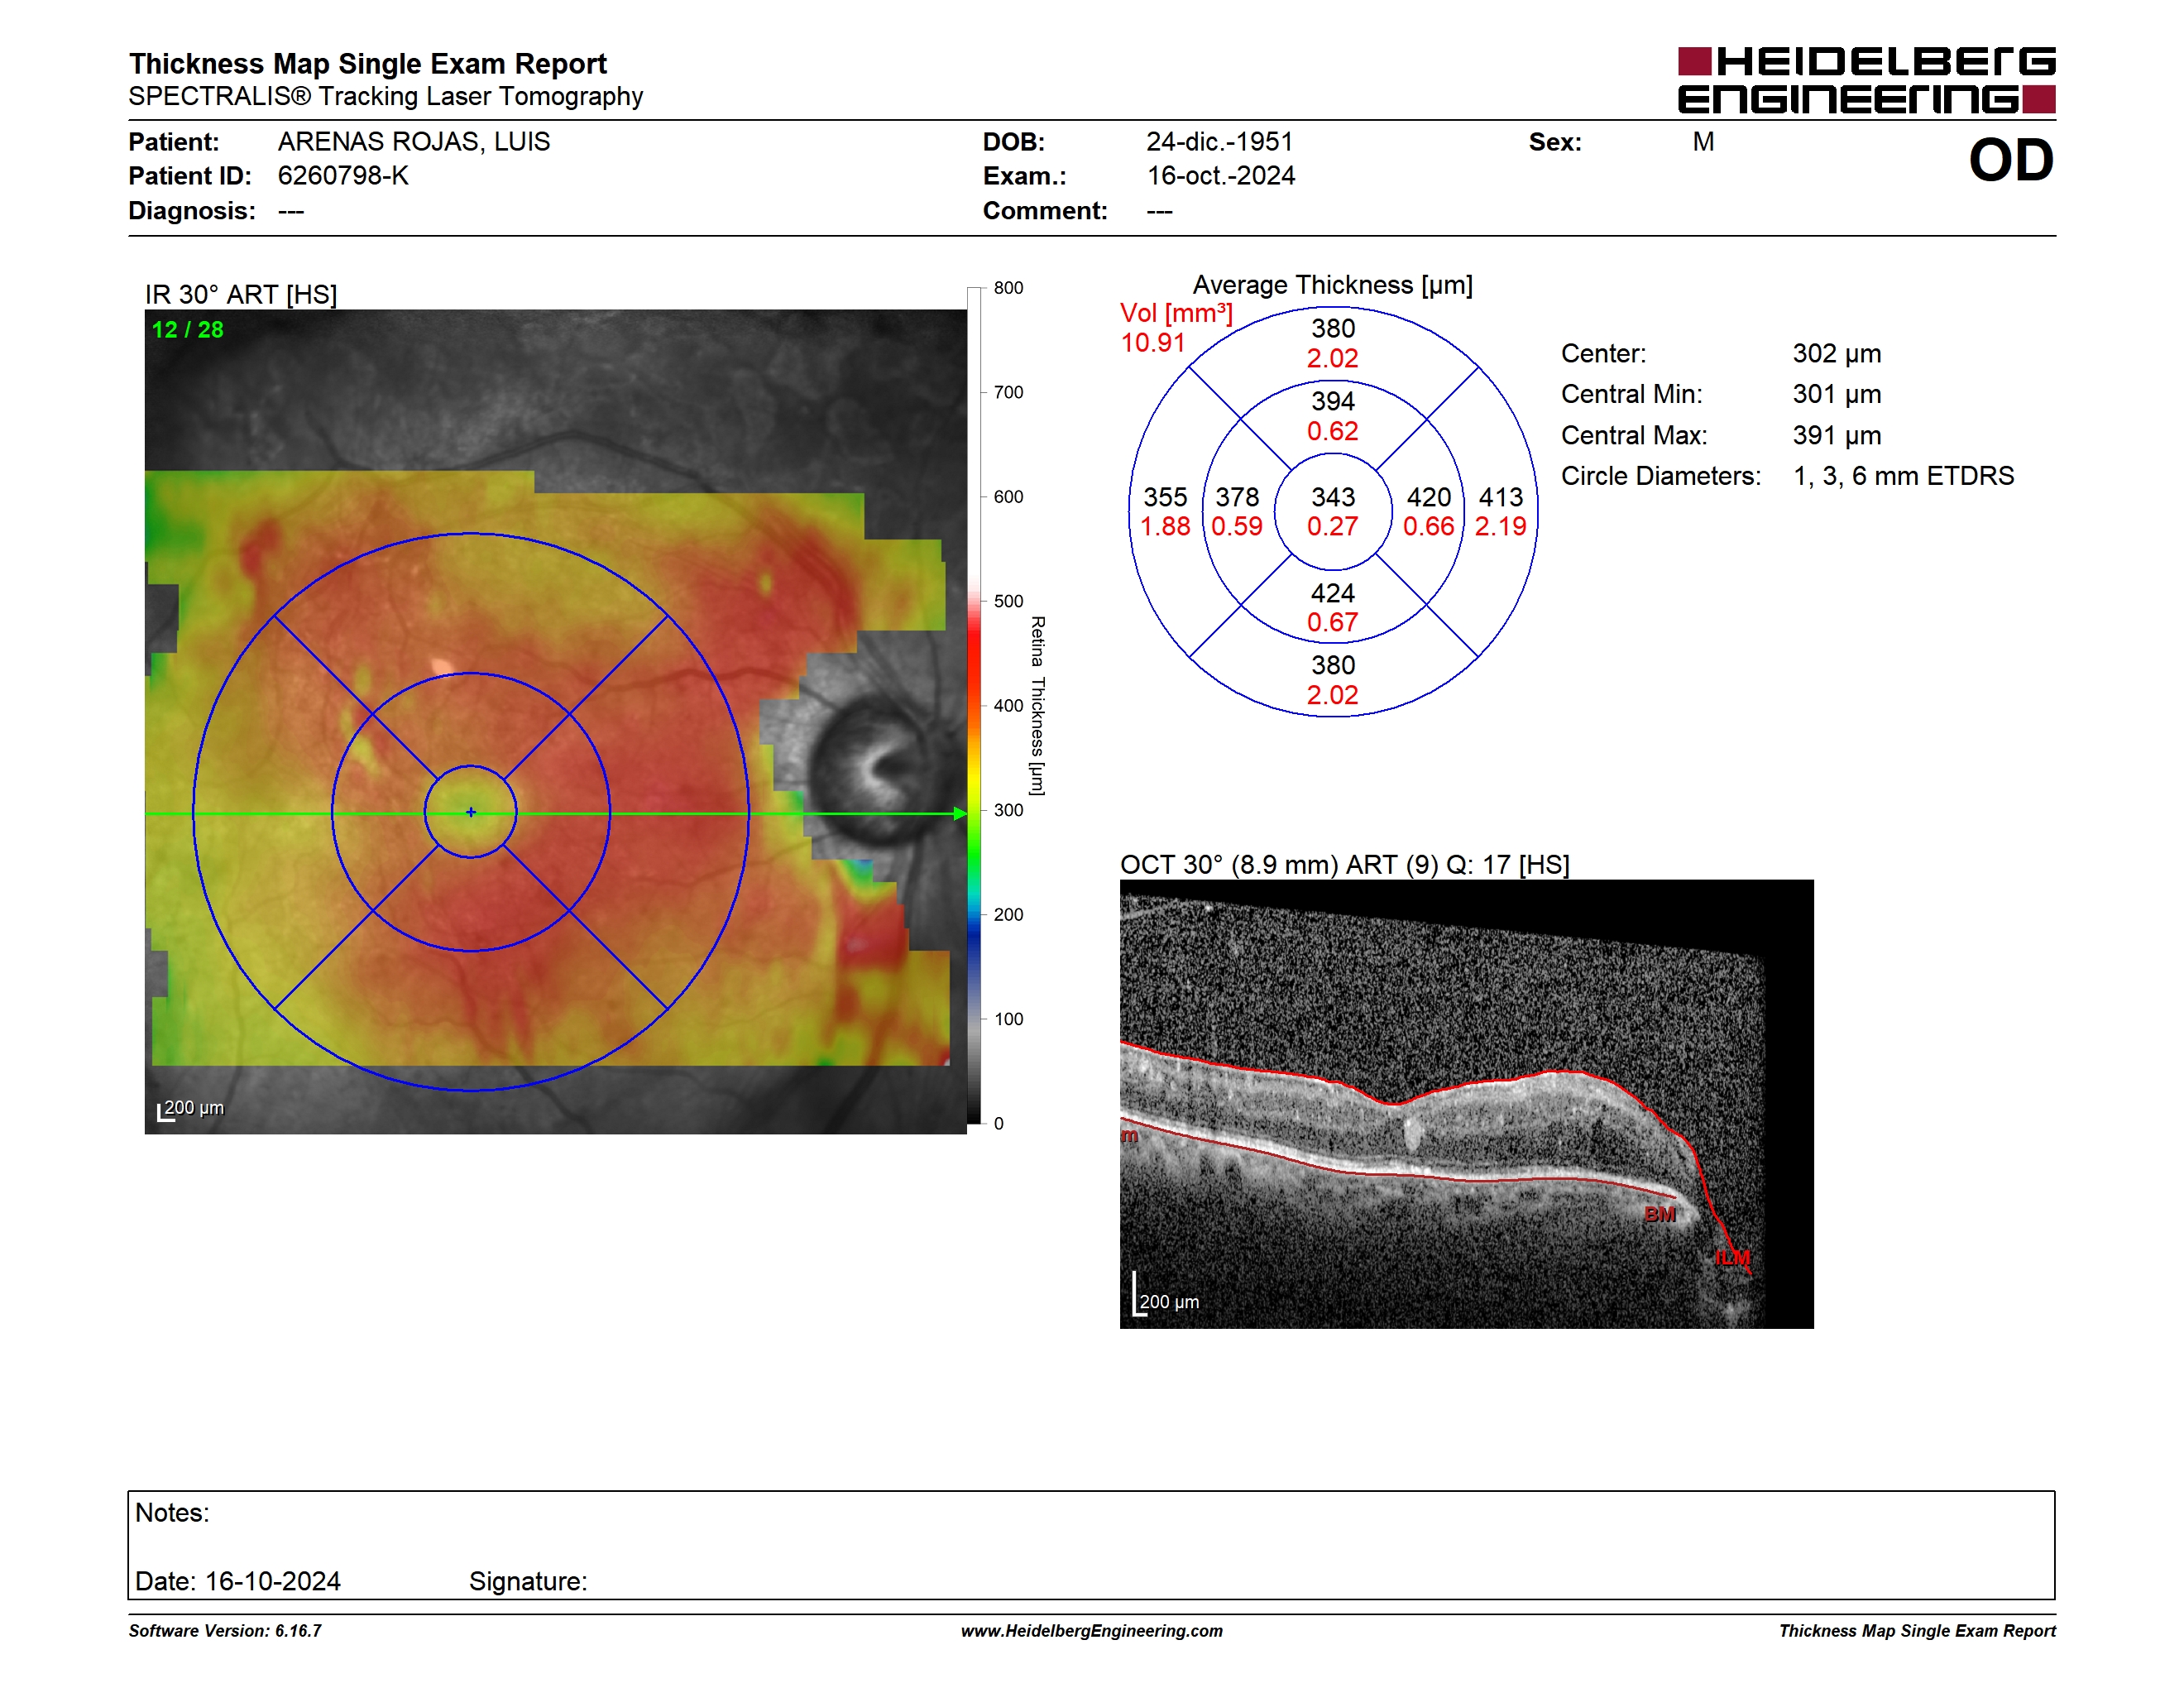Click the Central Max value 391 µm
2184x1688 pixels.
coord(1837,436)
